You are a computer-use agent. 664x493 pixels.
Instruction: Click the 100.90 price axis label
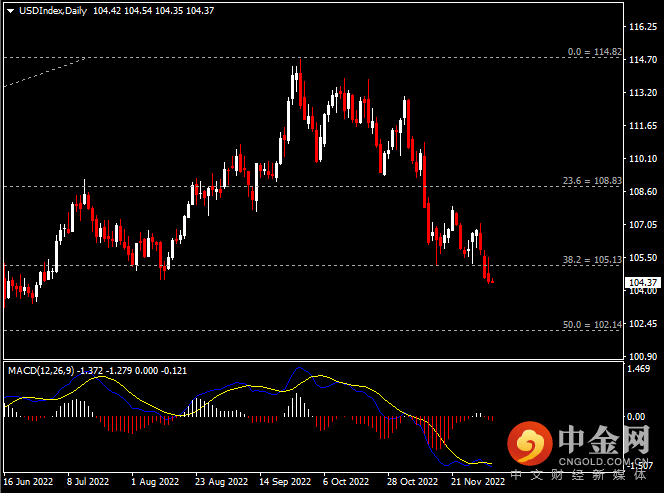641,357
